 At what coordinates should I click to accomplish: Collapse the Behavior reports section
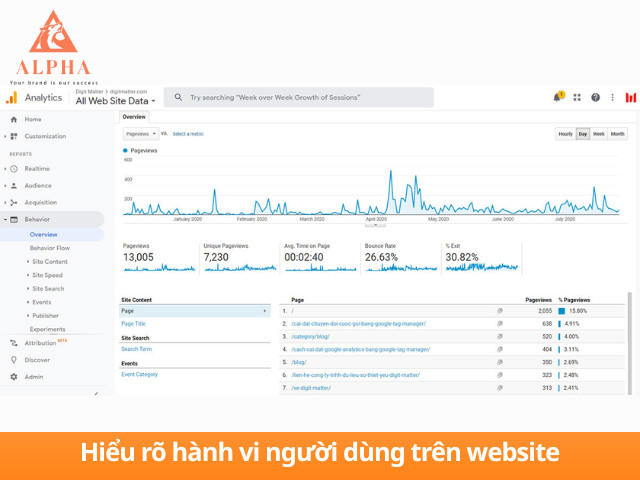5,219
